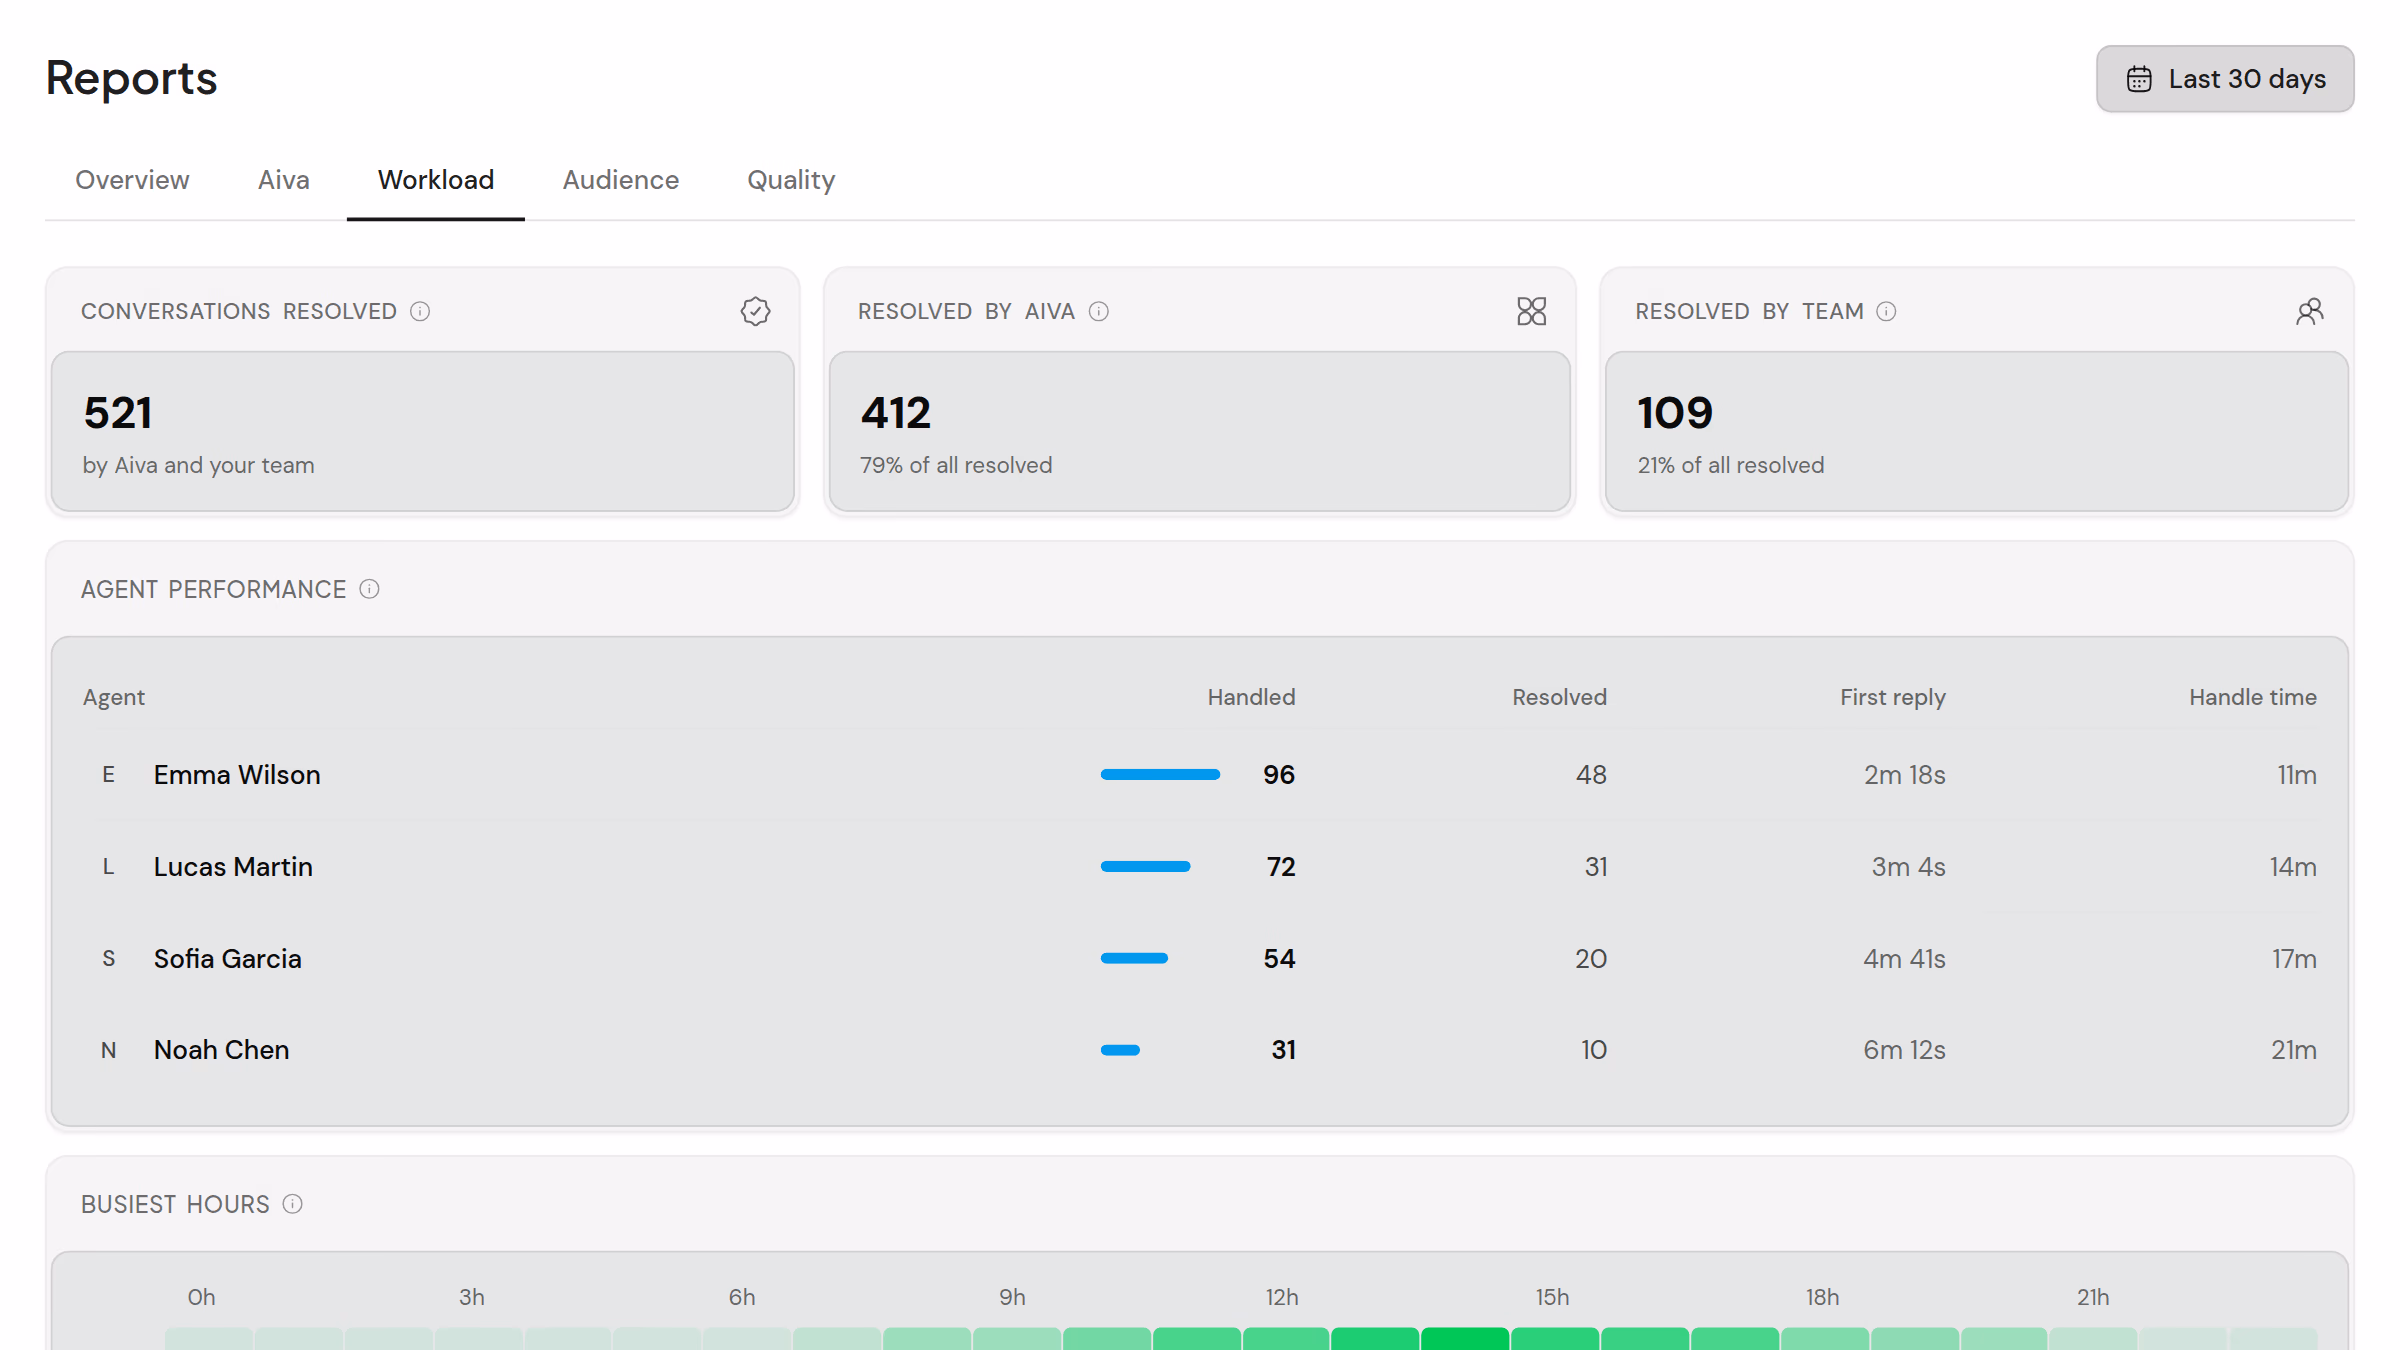Open the Last 30 days date range picker
2400x1350 pixels.
(2224, 79)
